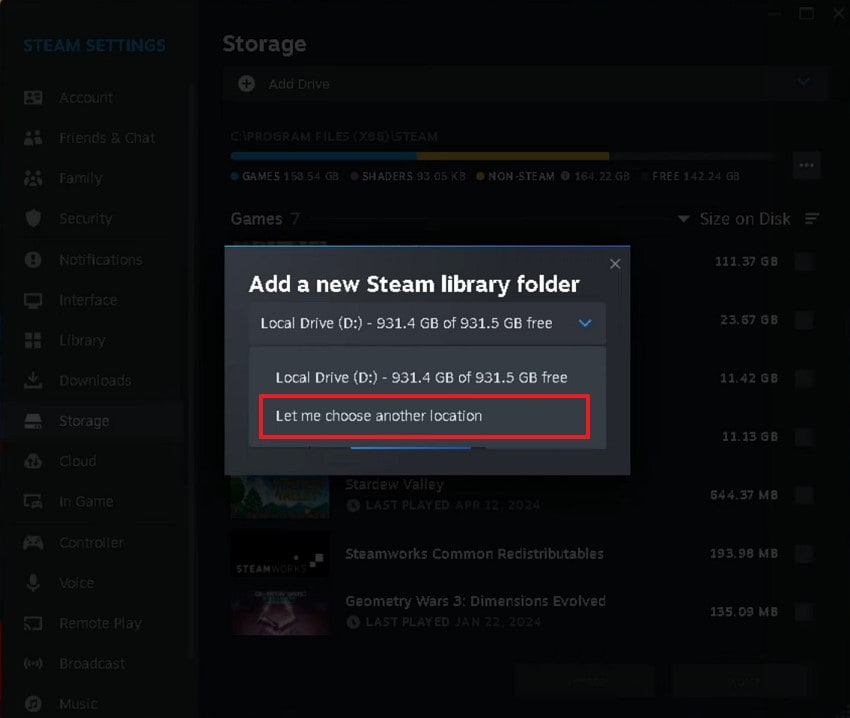Open Account settings tab
850x718 pixels.
pos(86,98)
